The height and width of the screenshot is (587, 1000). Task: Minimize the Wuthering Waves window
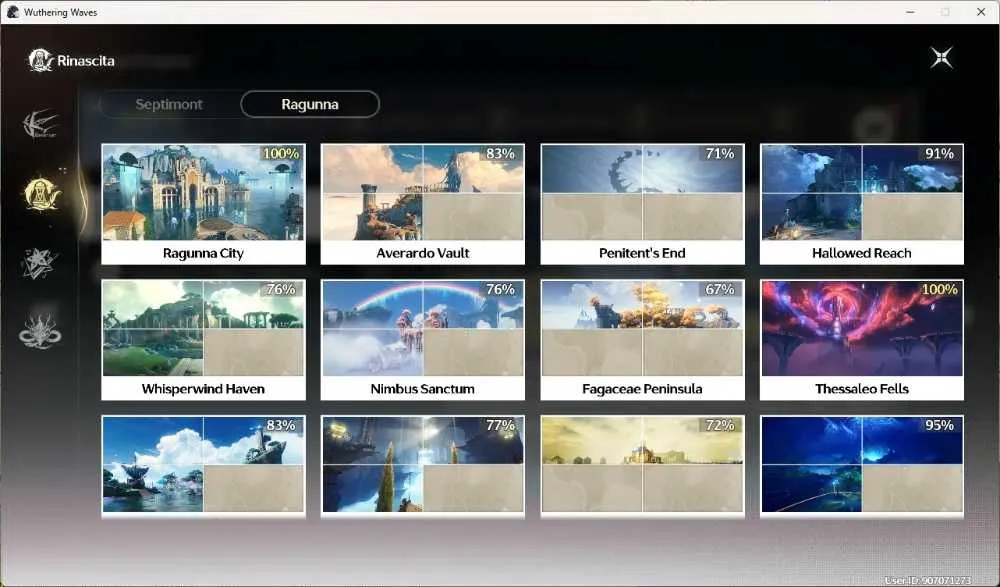click(911, 12)
